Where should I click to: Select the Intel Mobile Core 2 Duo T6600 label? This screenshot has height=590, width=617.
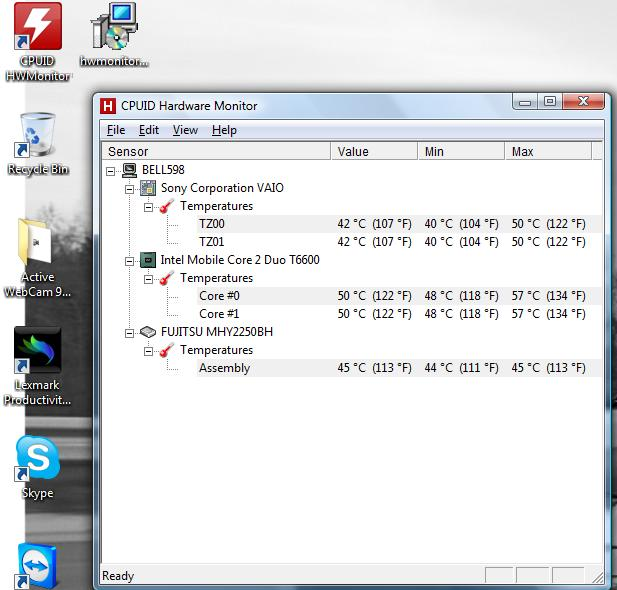point(240,260)
